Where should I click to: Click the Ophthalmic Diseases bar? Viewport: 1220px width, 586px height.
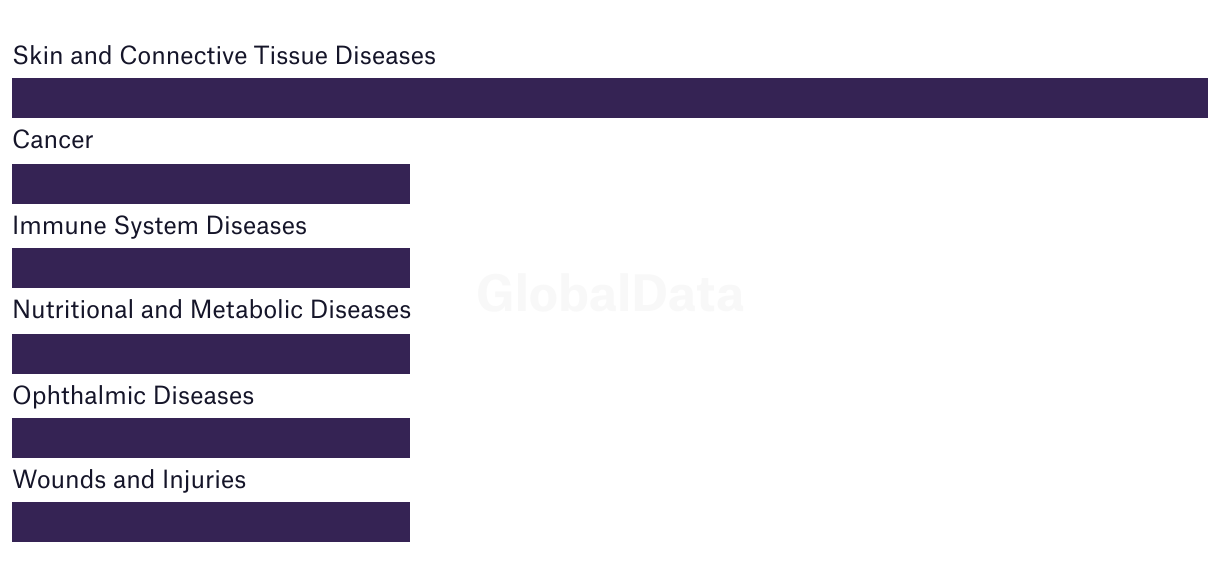pyautogui.click(x=211, y=438)
